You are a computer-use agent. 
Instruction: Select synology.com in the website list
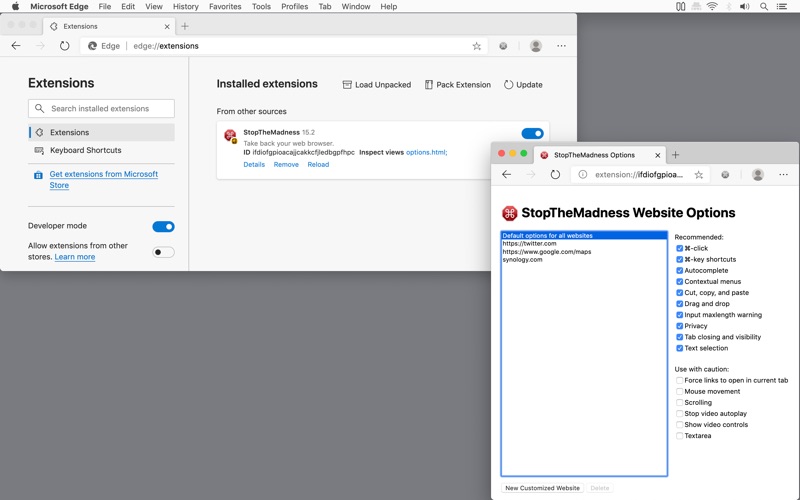click(584, 260)
